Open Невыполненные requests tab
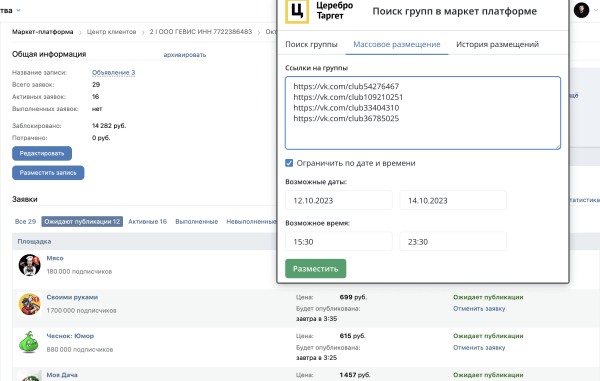The image size is (600, 381). (251, 221)
